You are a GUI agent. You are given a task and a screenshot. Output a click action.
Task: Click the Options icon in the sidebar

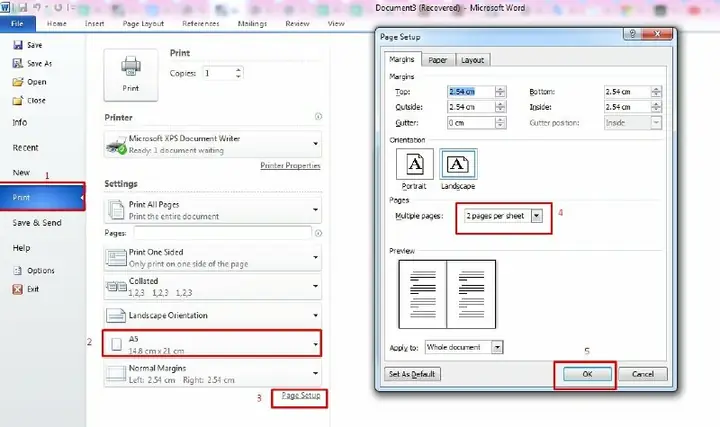coord(17,270)
